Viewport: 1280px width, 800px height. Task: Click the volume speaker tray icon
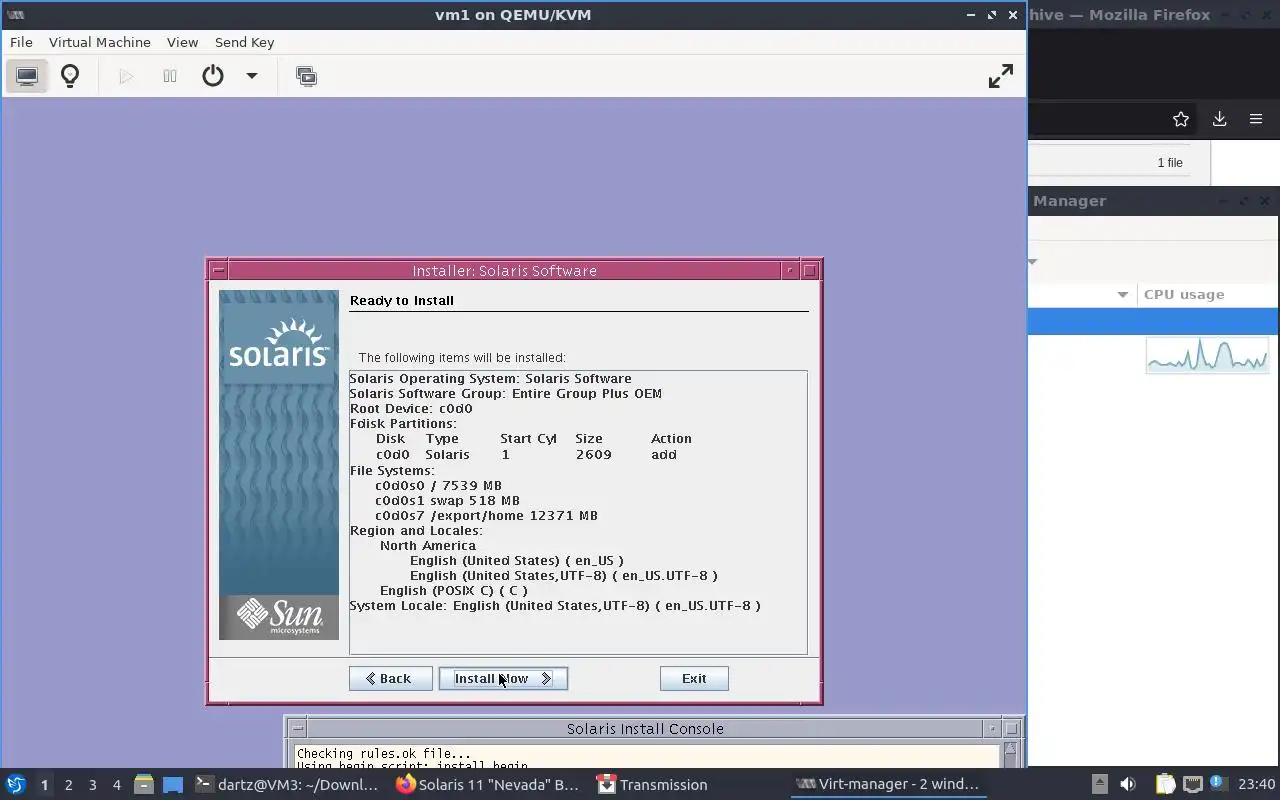(1128, 784)
